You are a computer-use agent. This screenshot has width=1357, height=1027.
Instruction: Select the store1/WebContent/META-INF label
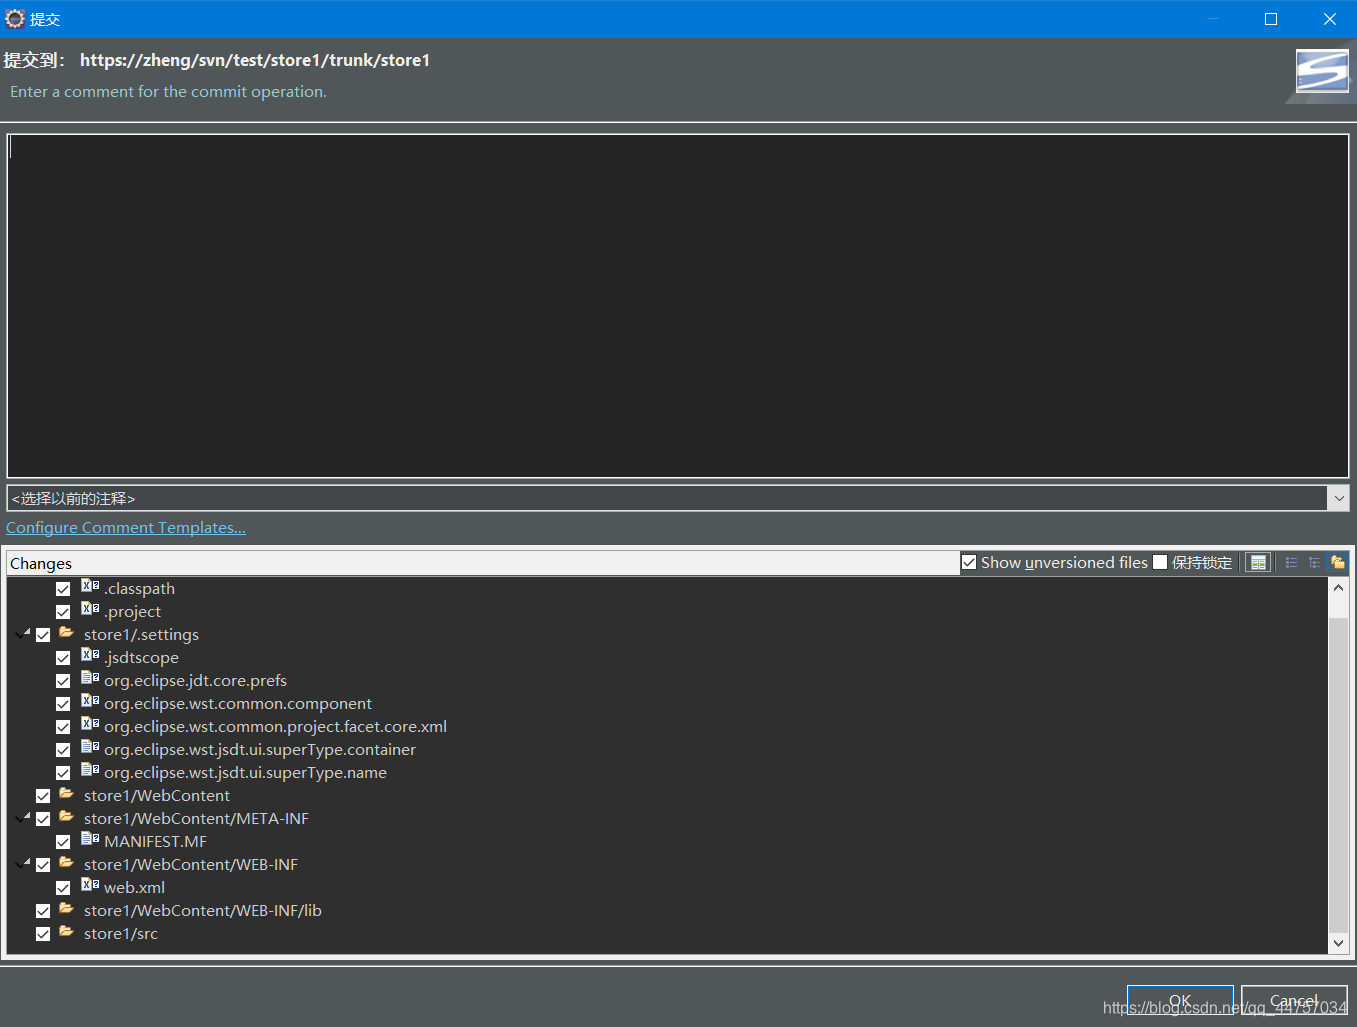[x=196, y=819]
